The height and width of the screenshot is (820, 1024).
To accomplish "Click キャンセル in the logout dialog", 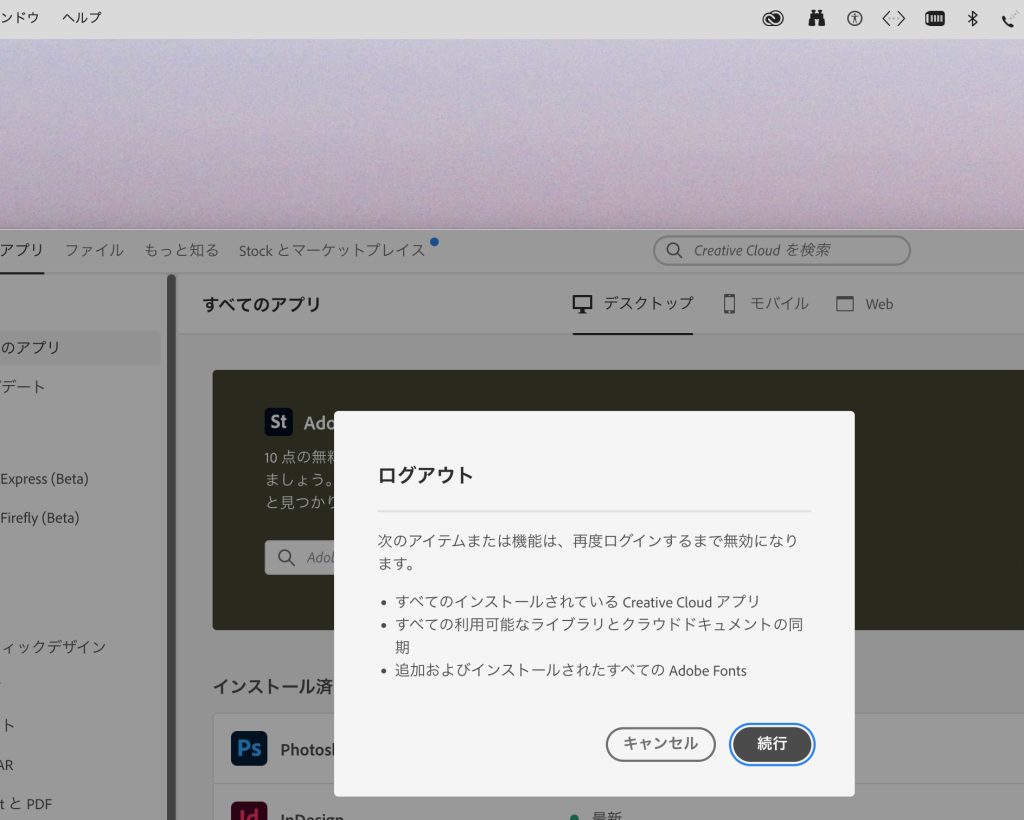I will point(660,744).
